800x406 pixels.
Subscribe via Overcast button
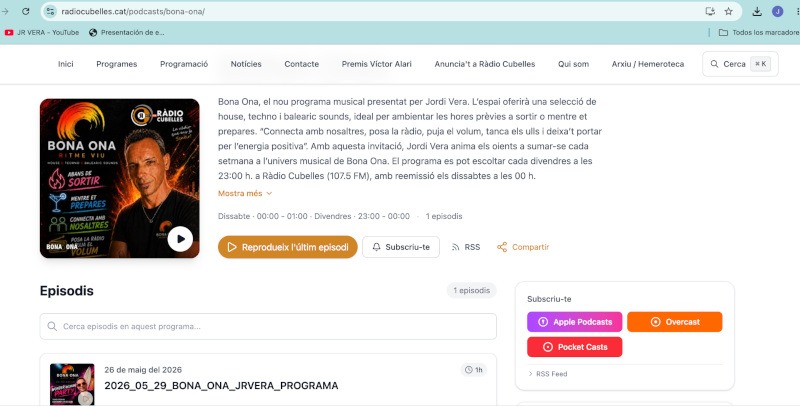pos(674,322)
